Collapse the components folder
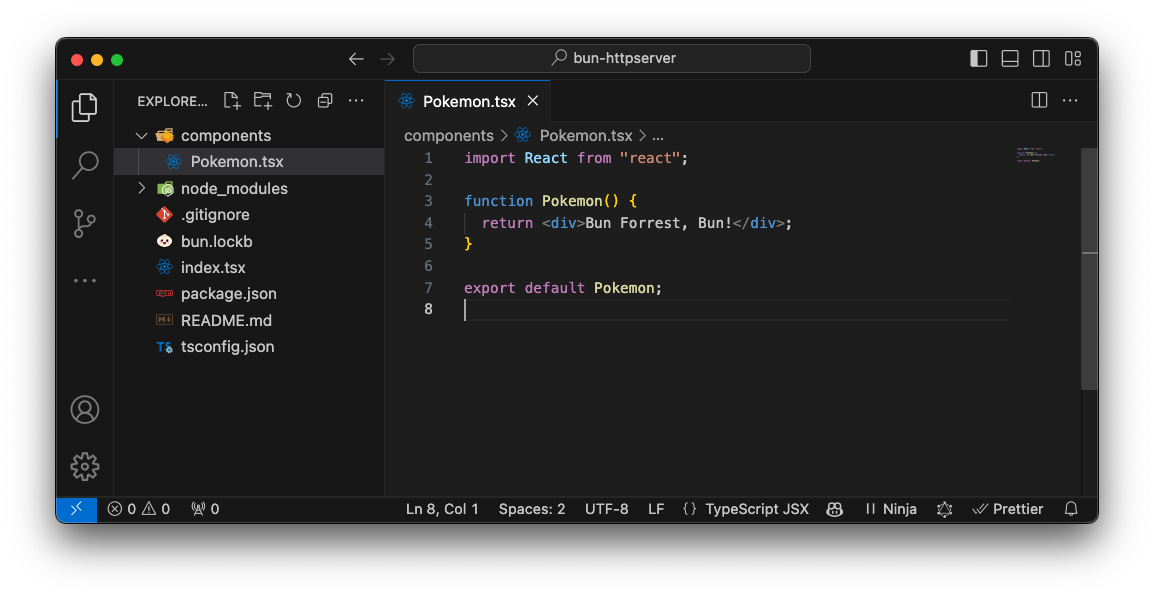 click(249, 135)
